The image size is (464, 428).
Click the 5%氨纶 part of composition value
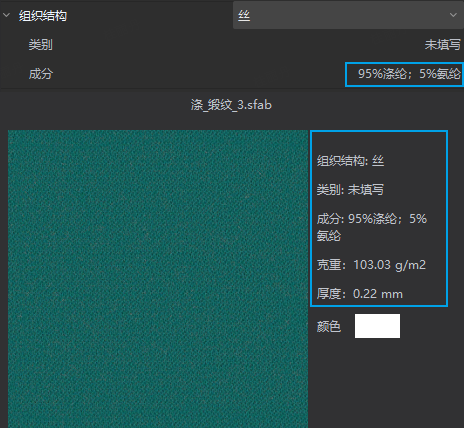pos(440,74)
